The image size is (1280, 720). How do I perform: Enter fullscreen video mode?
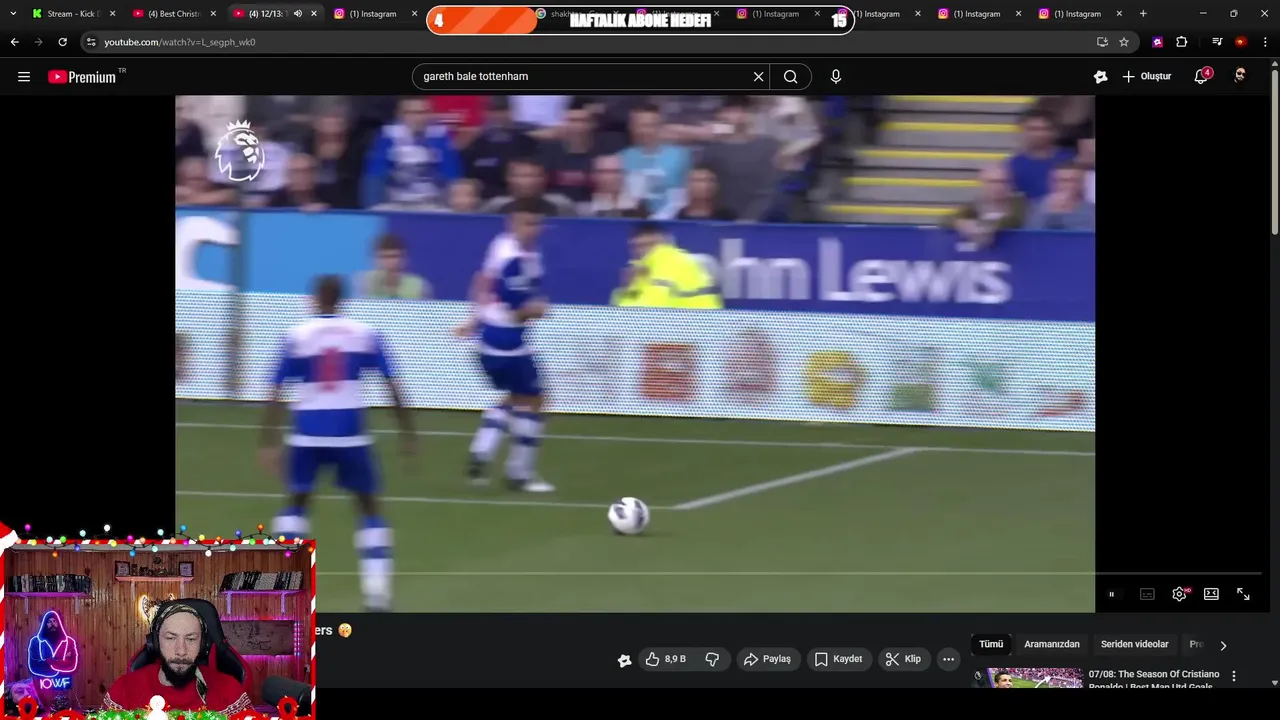(1243, 594)
